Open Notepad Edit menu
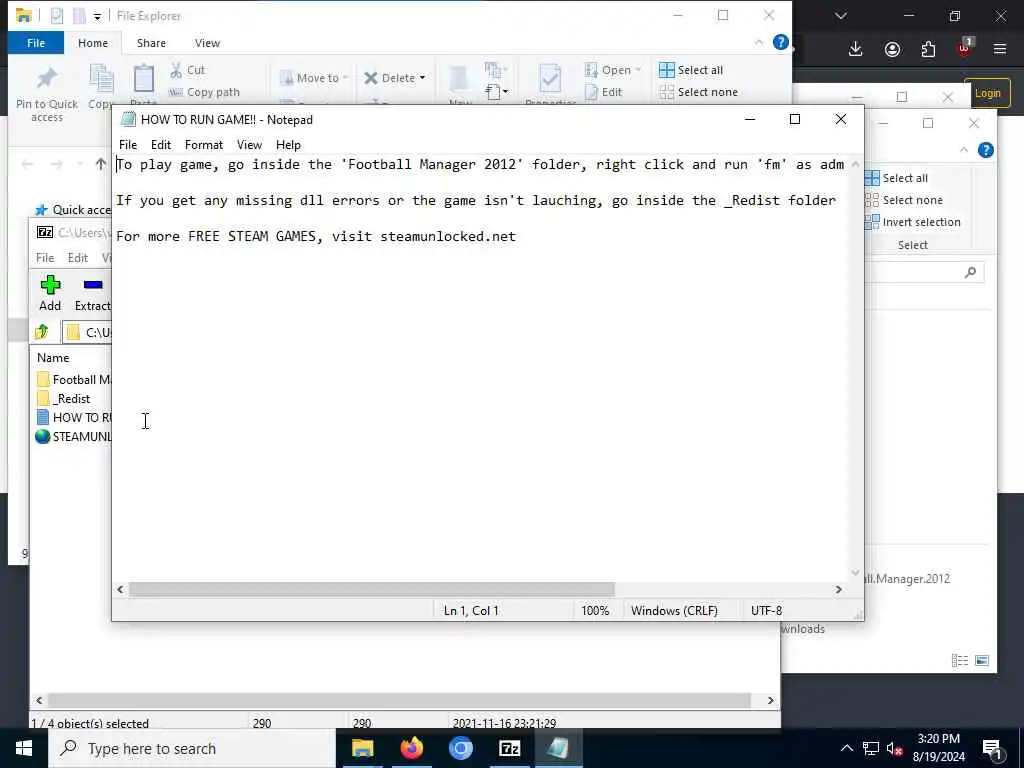The height and width of the screenshot is (768, 1024). click(161, 145)
